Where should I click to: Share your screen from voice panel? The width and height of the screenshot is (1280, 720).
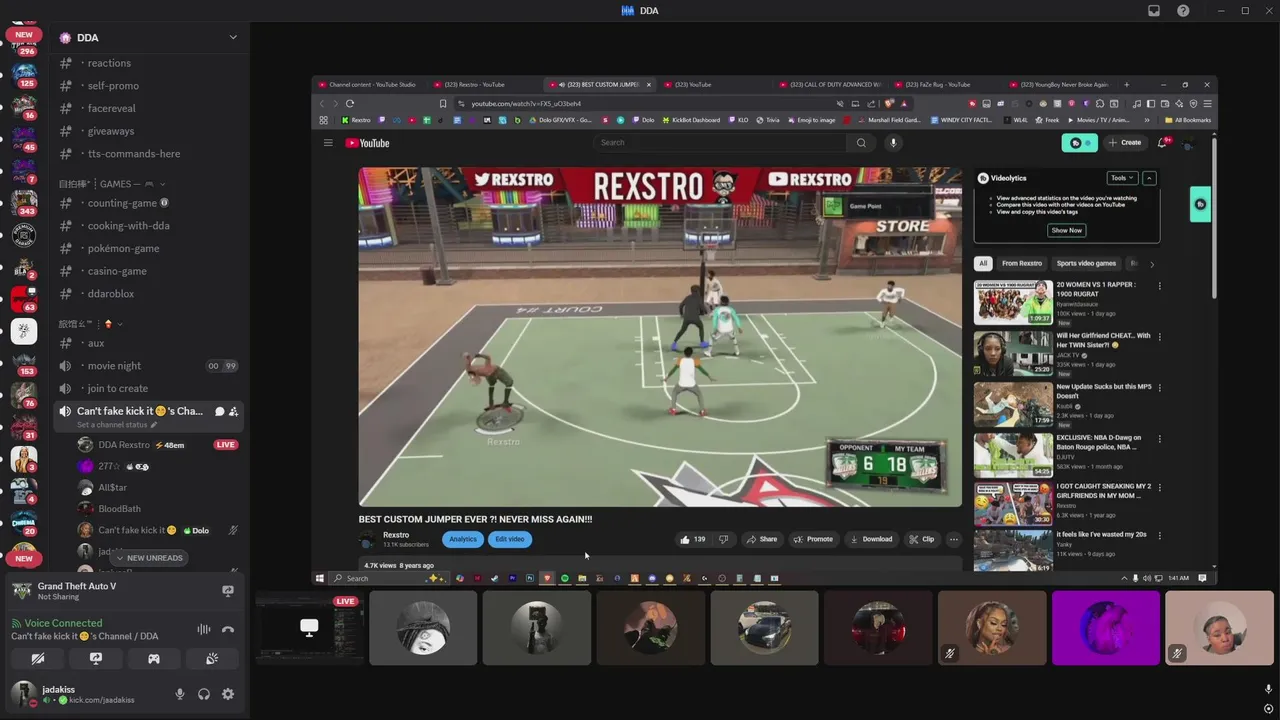(96, 659)
